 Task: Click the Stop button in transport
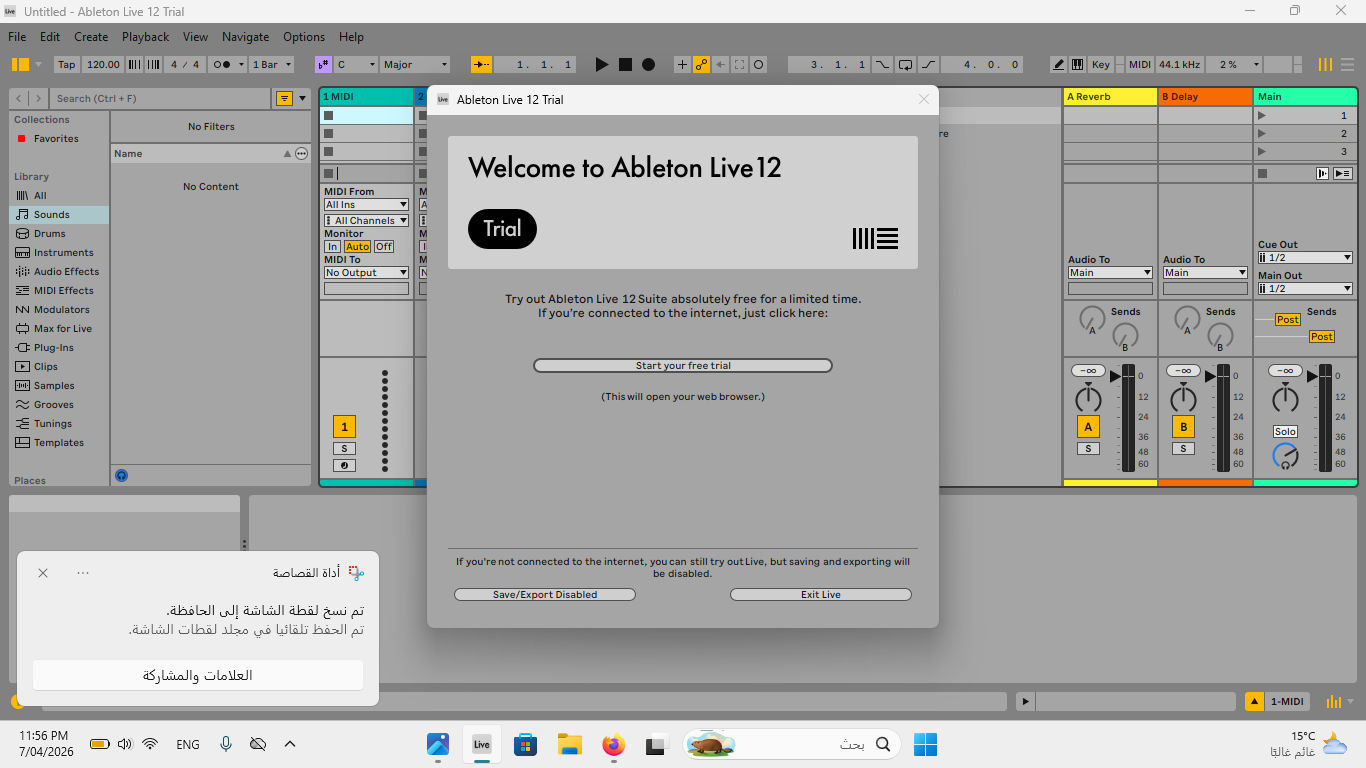(625, 65)
